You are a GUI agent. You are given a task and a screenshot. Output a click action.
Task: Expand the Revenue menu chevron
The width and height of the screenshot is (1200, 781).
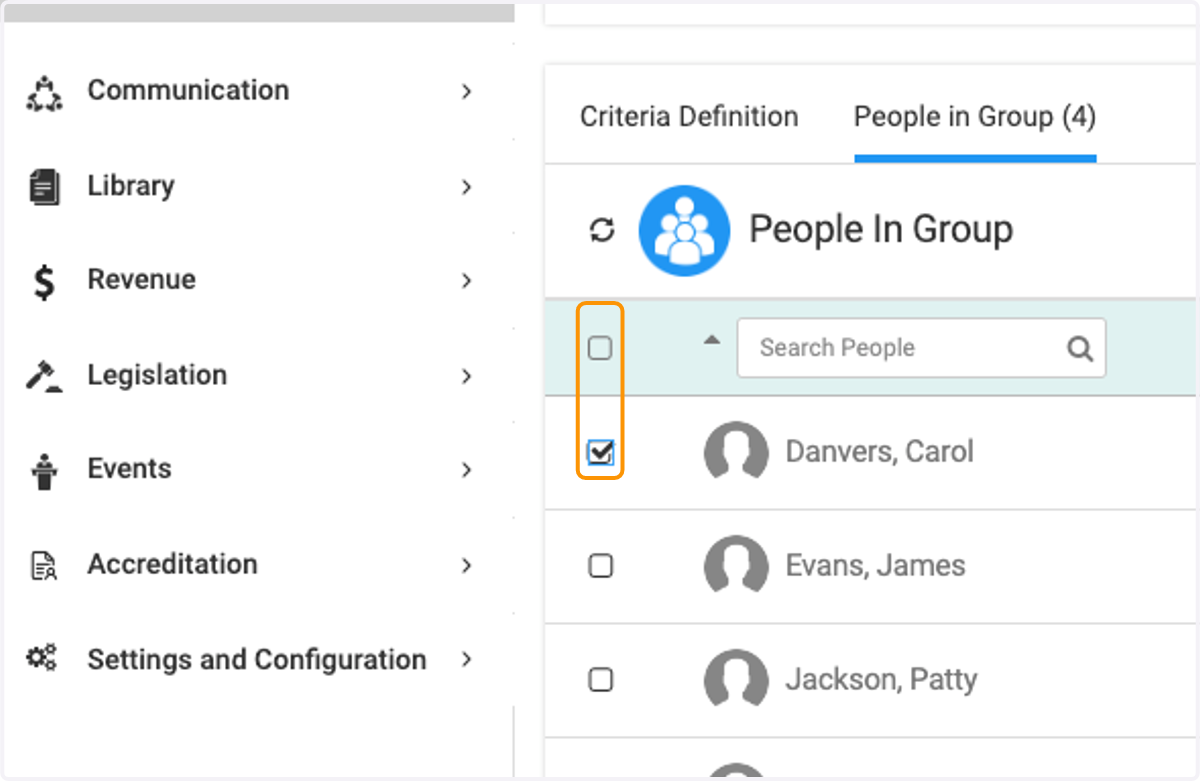[x=466, y=281]
